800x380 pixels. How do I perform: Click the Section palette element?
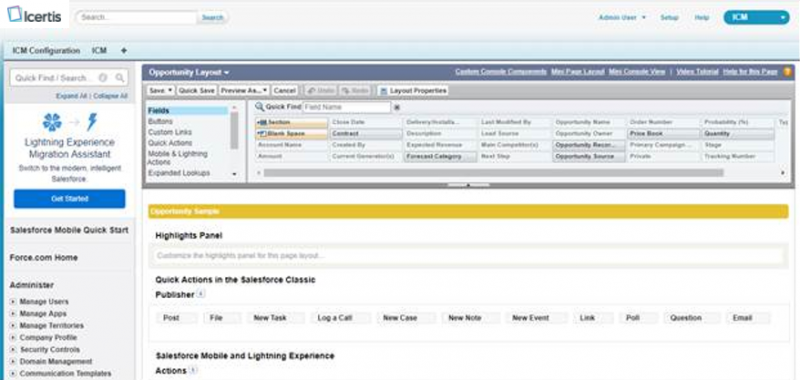pyautogui.click(x=291, y=122)
